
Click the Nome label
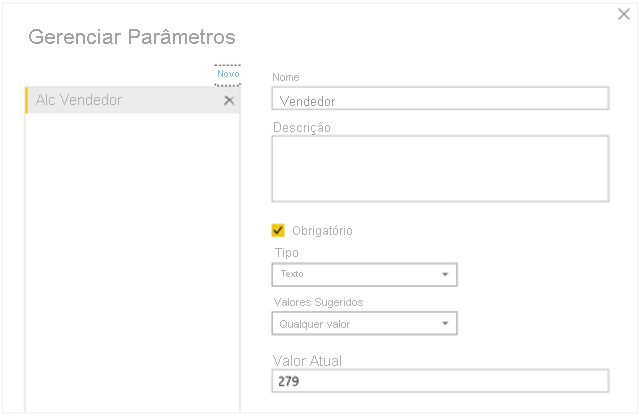(x=286, y=78)
